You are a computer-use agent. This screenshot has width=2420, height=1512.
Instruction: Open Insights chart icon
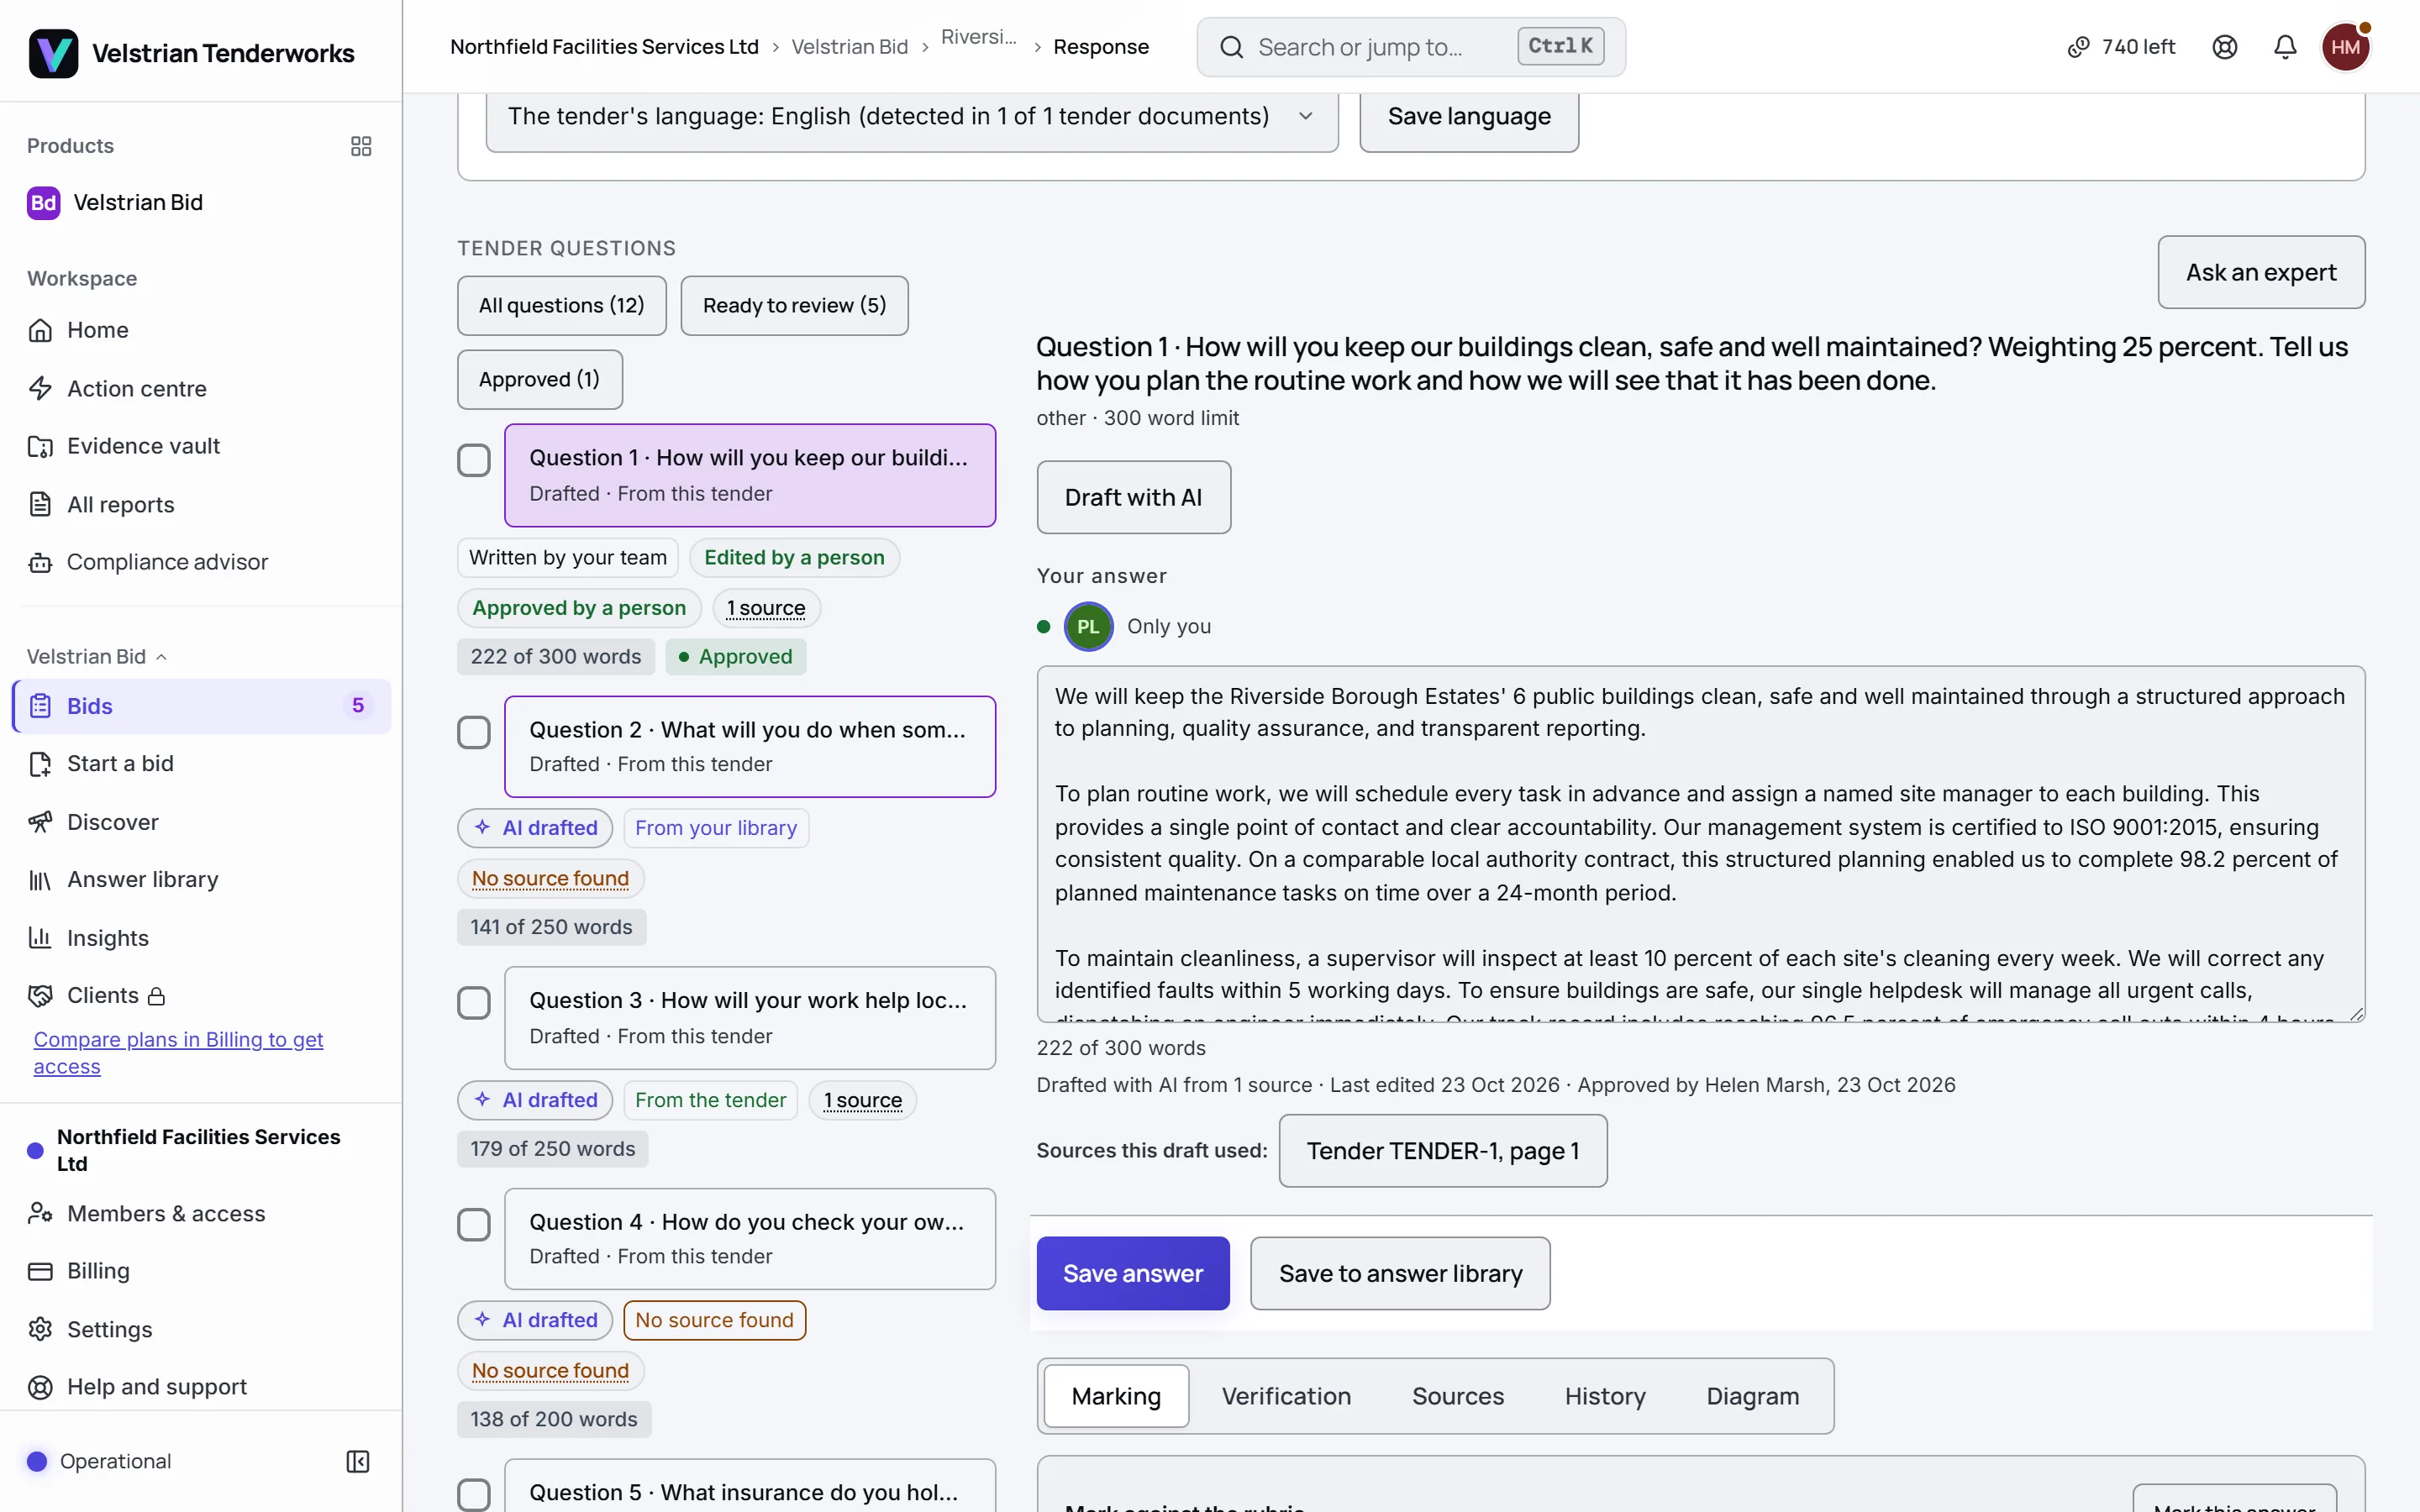(x=40, y=938)
